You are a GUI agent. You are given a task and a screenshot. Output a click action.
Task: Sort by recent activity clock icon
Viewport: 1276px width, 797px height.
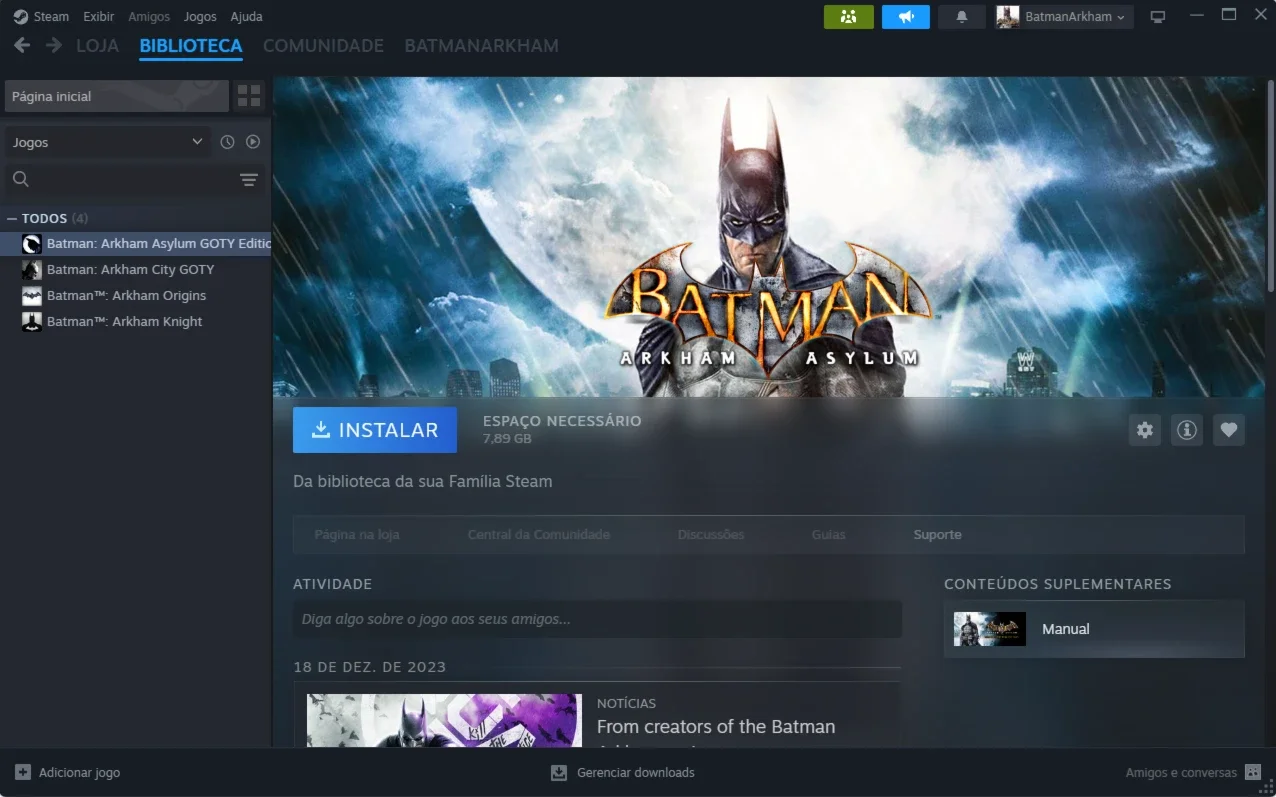(x=227, y=142)
